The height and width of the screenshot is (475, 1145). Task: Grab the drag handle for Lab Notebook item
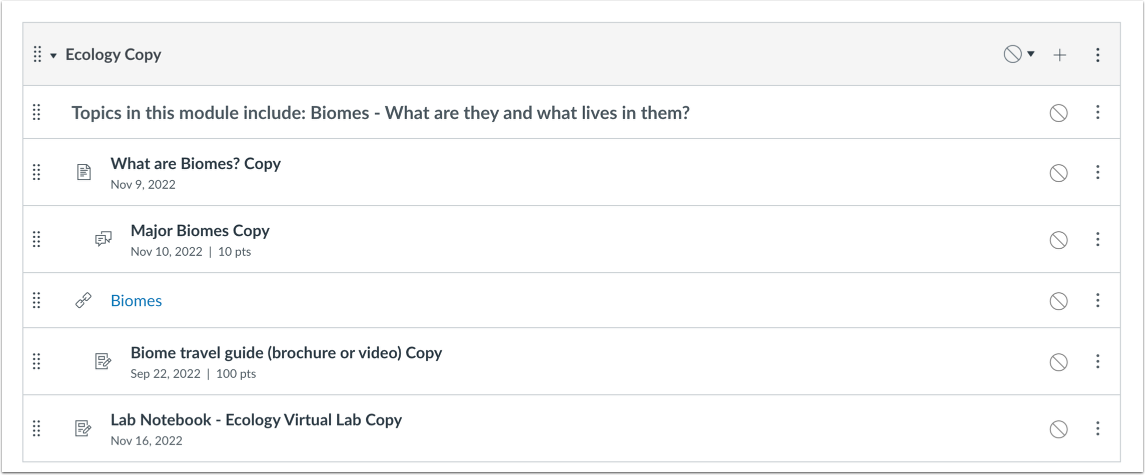[37, 428]
